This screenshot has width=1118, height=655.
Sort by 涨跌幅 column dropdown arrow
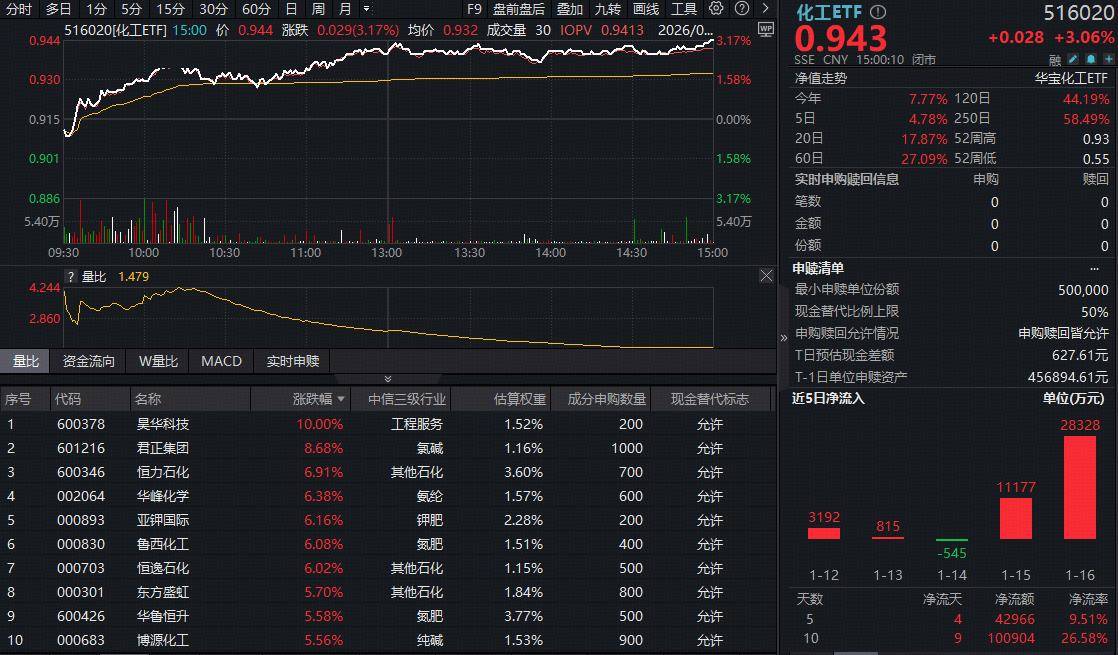click(343, 400)
